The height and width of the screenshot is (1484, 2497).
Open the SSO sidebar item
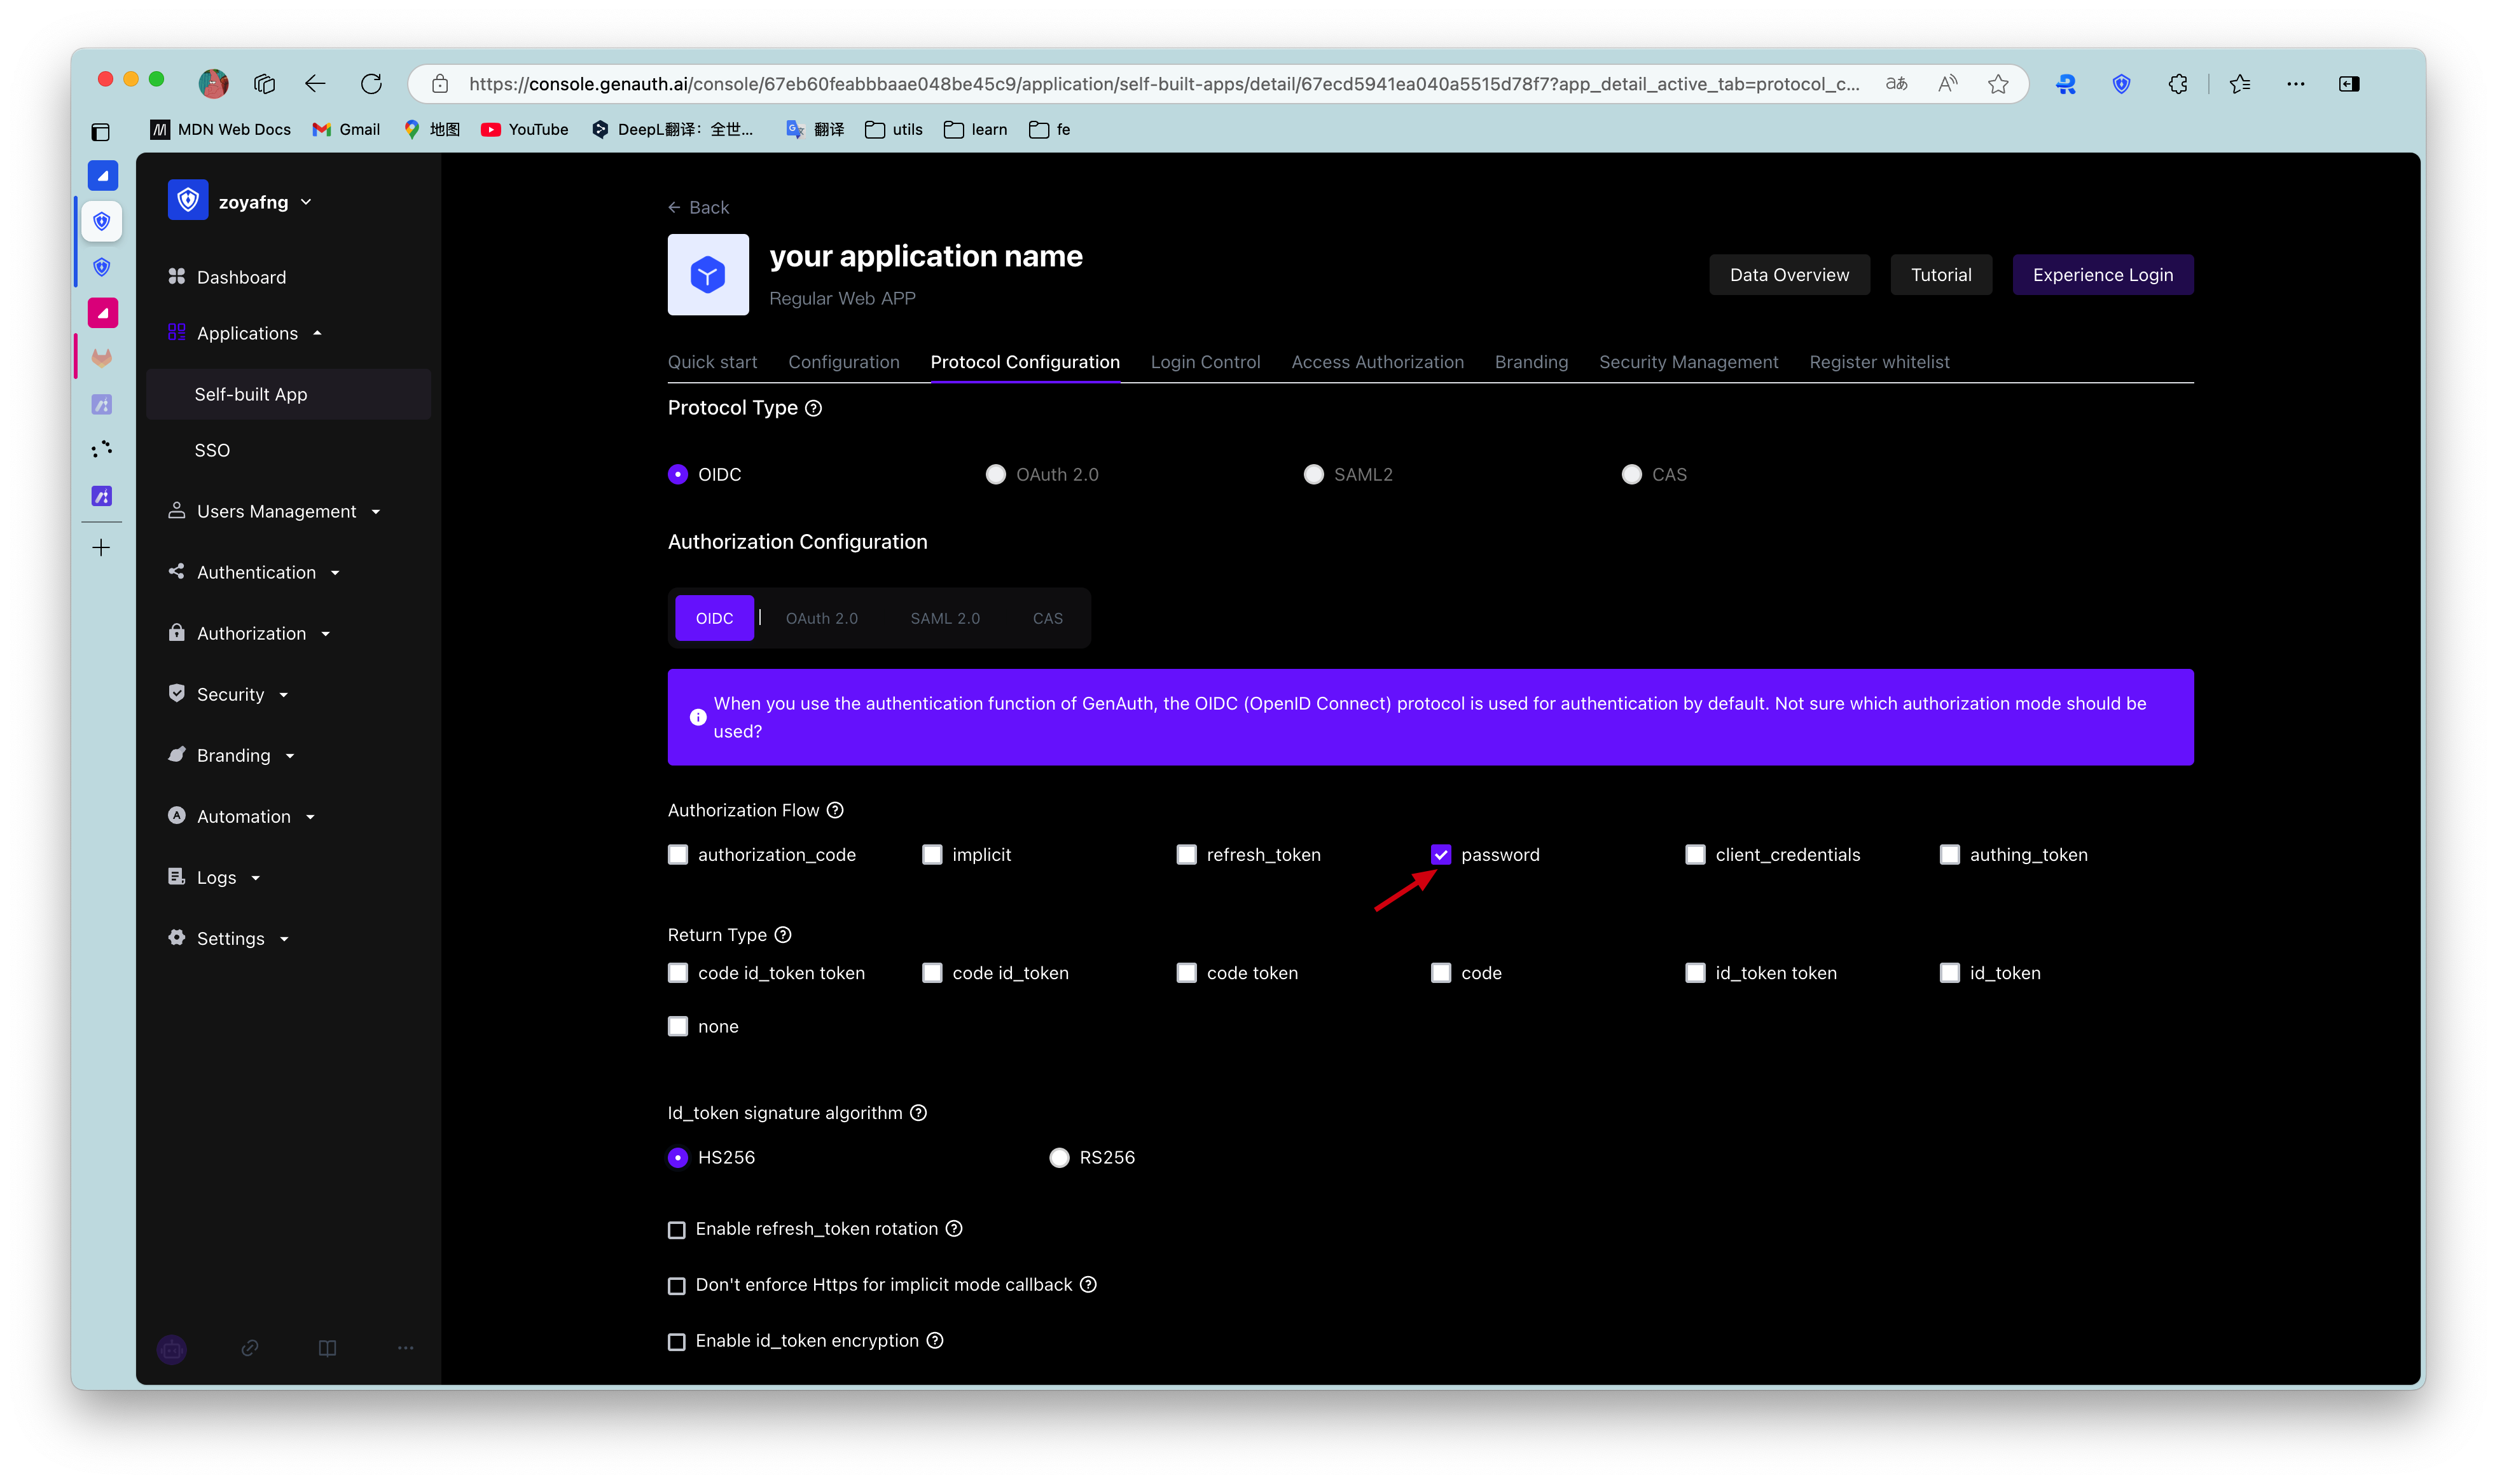coord(212,450)
